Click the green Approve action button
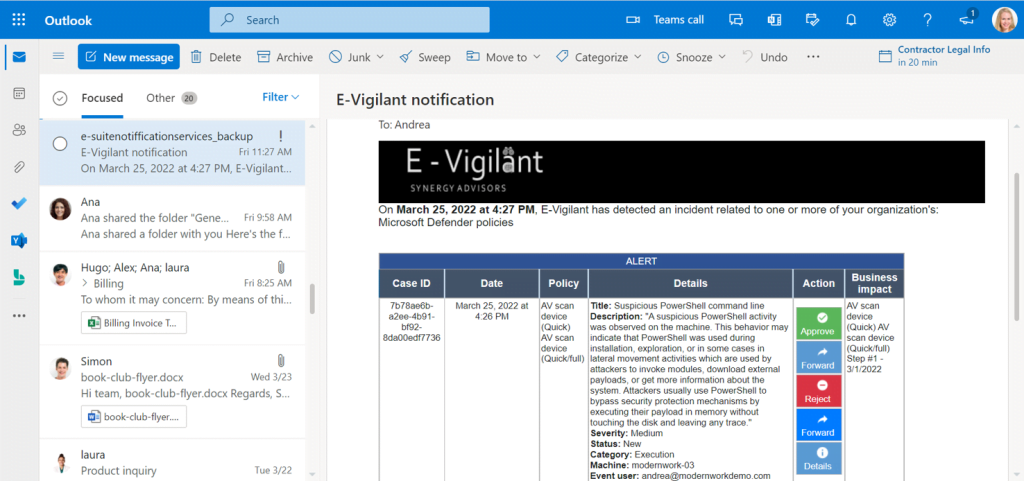 tap(818, 323)
